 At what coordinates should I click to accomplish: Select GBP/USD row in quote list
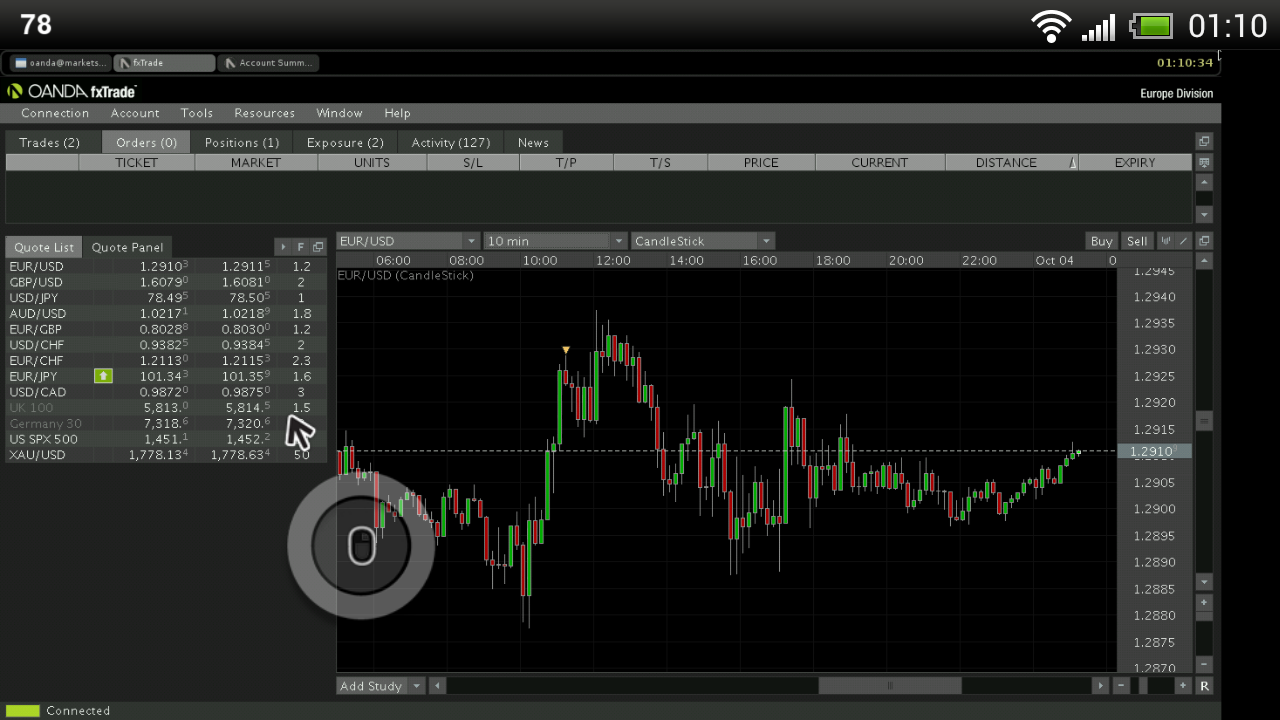pos(165,282)
